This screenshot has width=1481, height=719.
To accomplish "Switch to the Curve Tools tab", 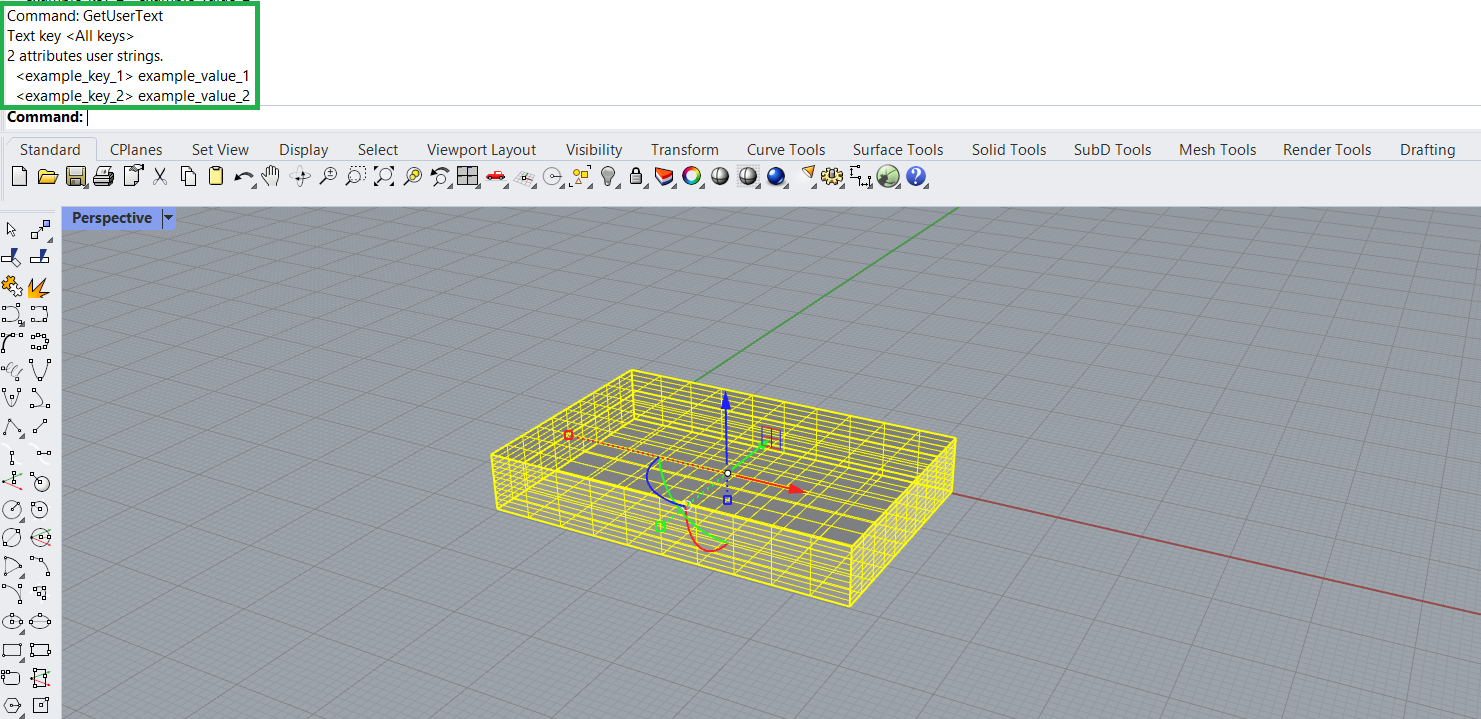I will (786, 149).
